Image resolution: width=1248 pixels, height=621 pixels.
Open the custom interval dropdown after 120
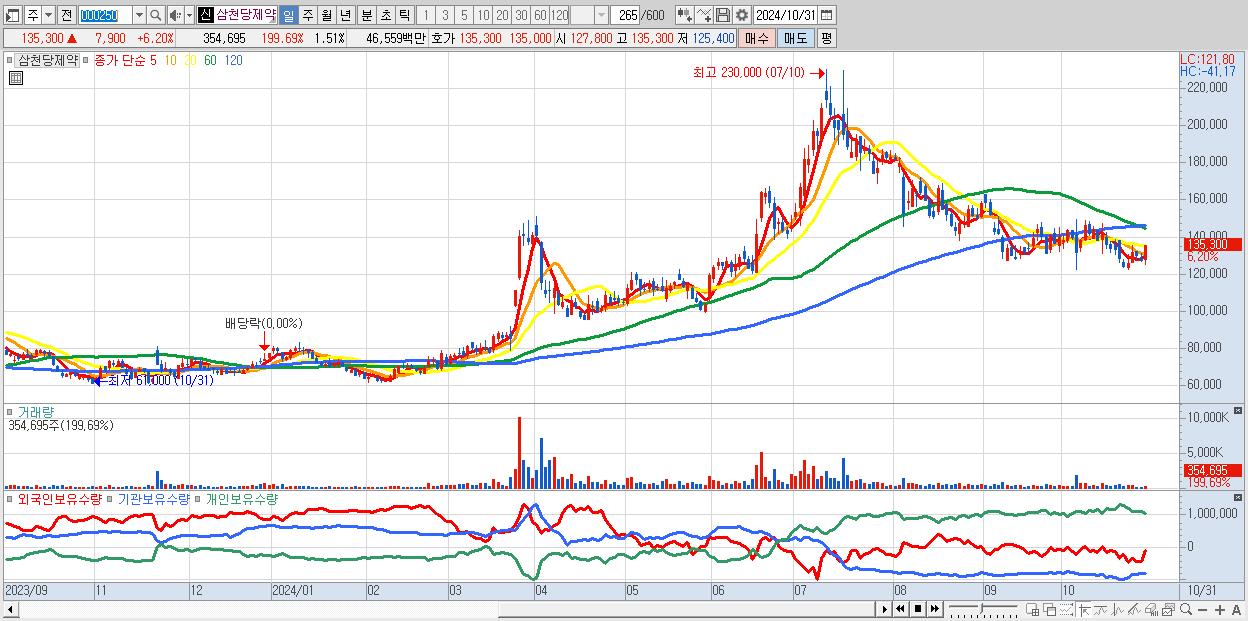pos(601,15)
